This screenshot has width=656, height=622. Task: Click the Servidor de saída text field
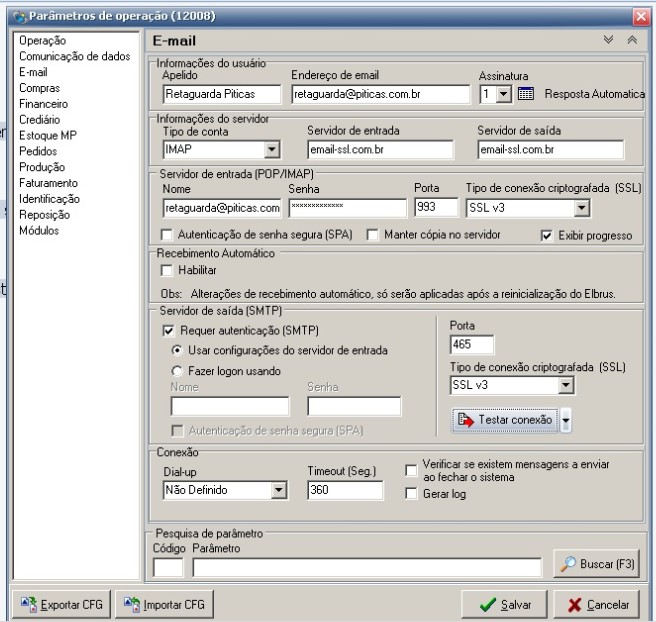click(549, 150)
